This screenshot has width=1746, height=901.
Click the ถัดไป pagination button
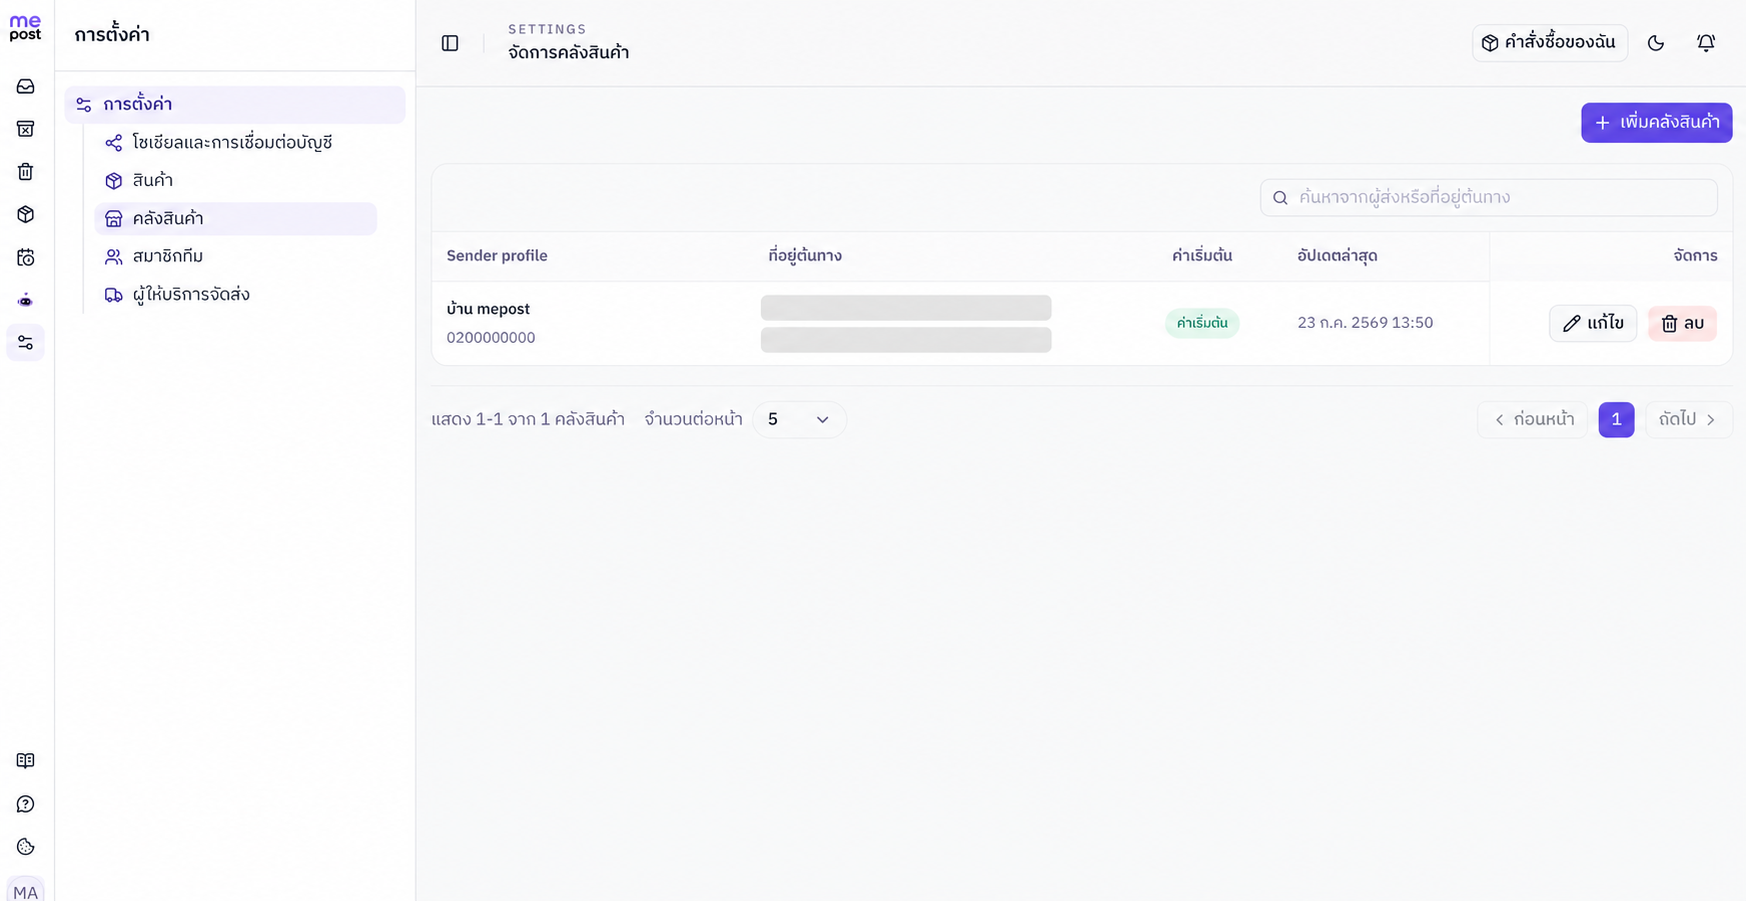click(1688, 420)
